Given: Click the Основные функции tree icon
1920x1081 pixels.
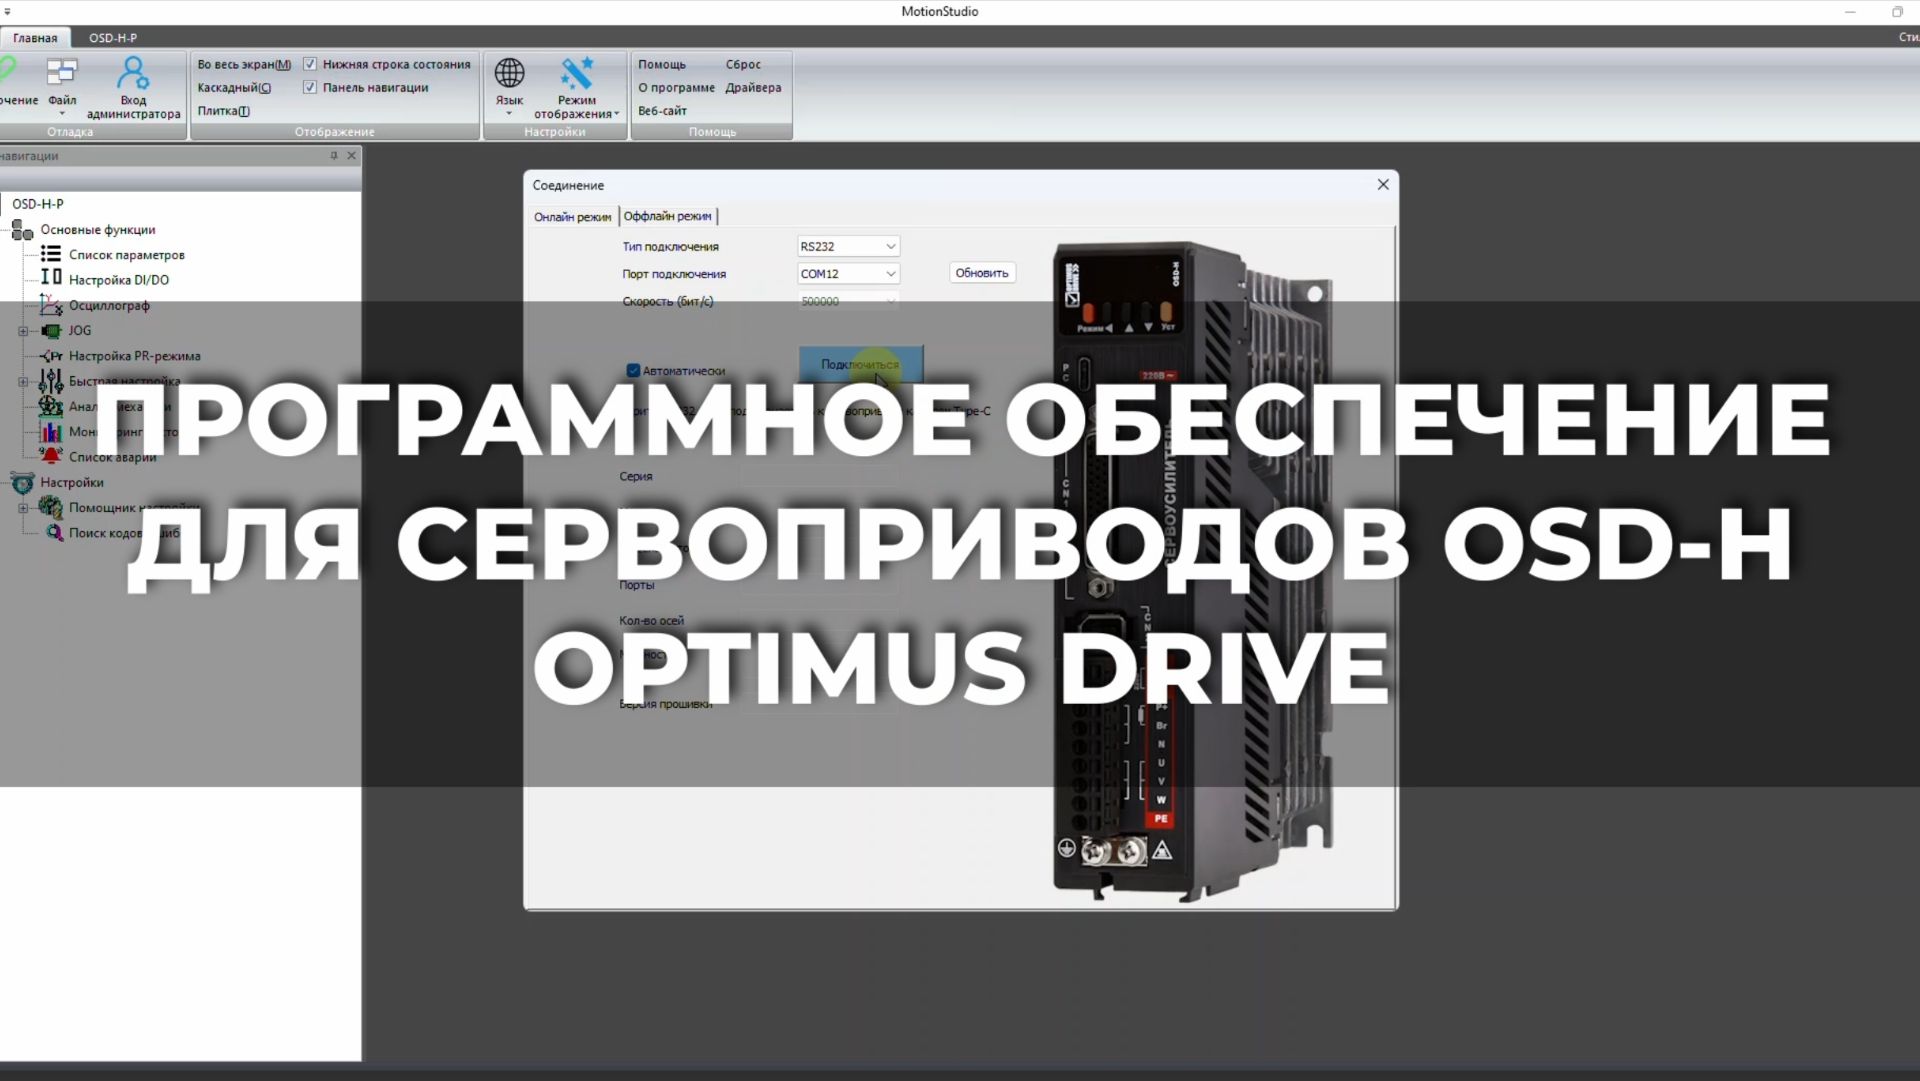Looking at the screenshot, I should tap(22, 230).
